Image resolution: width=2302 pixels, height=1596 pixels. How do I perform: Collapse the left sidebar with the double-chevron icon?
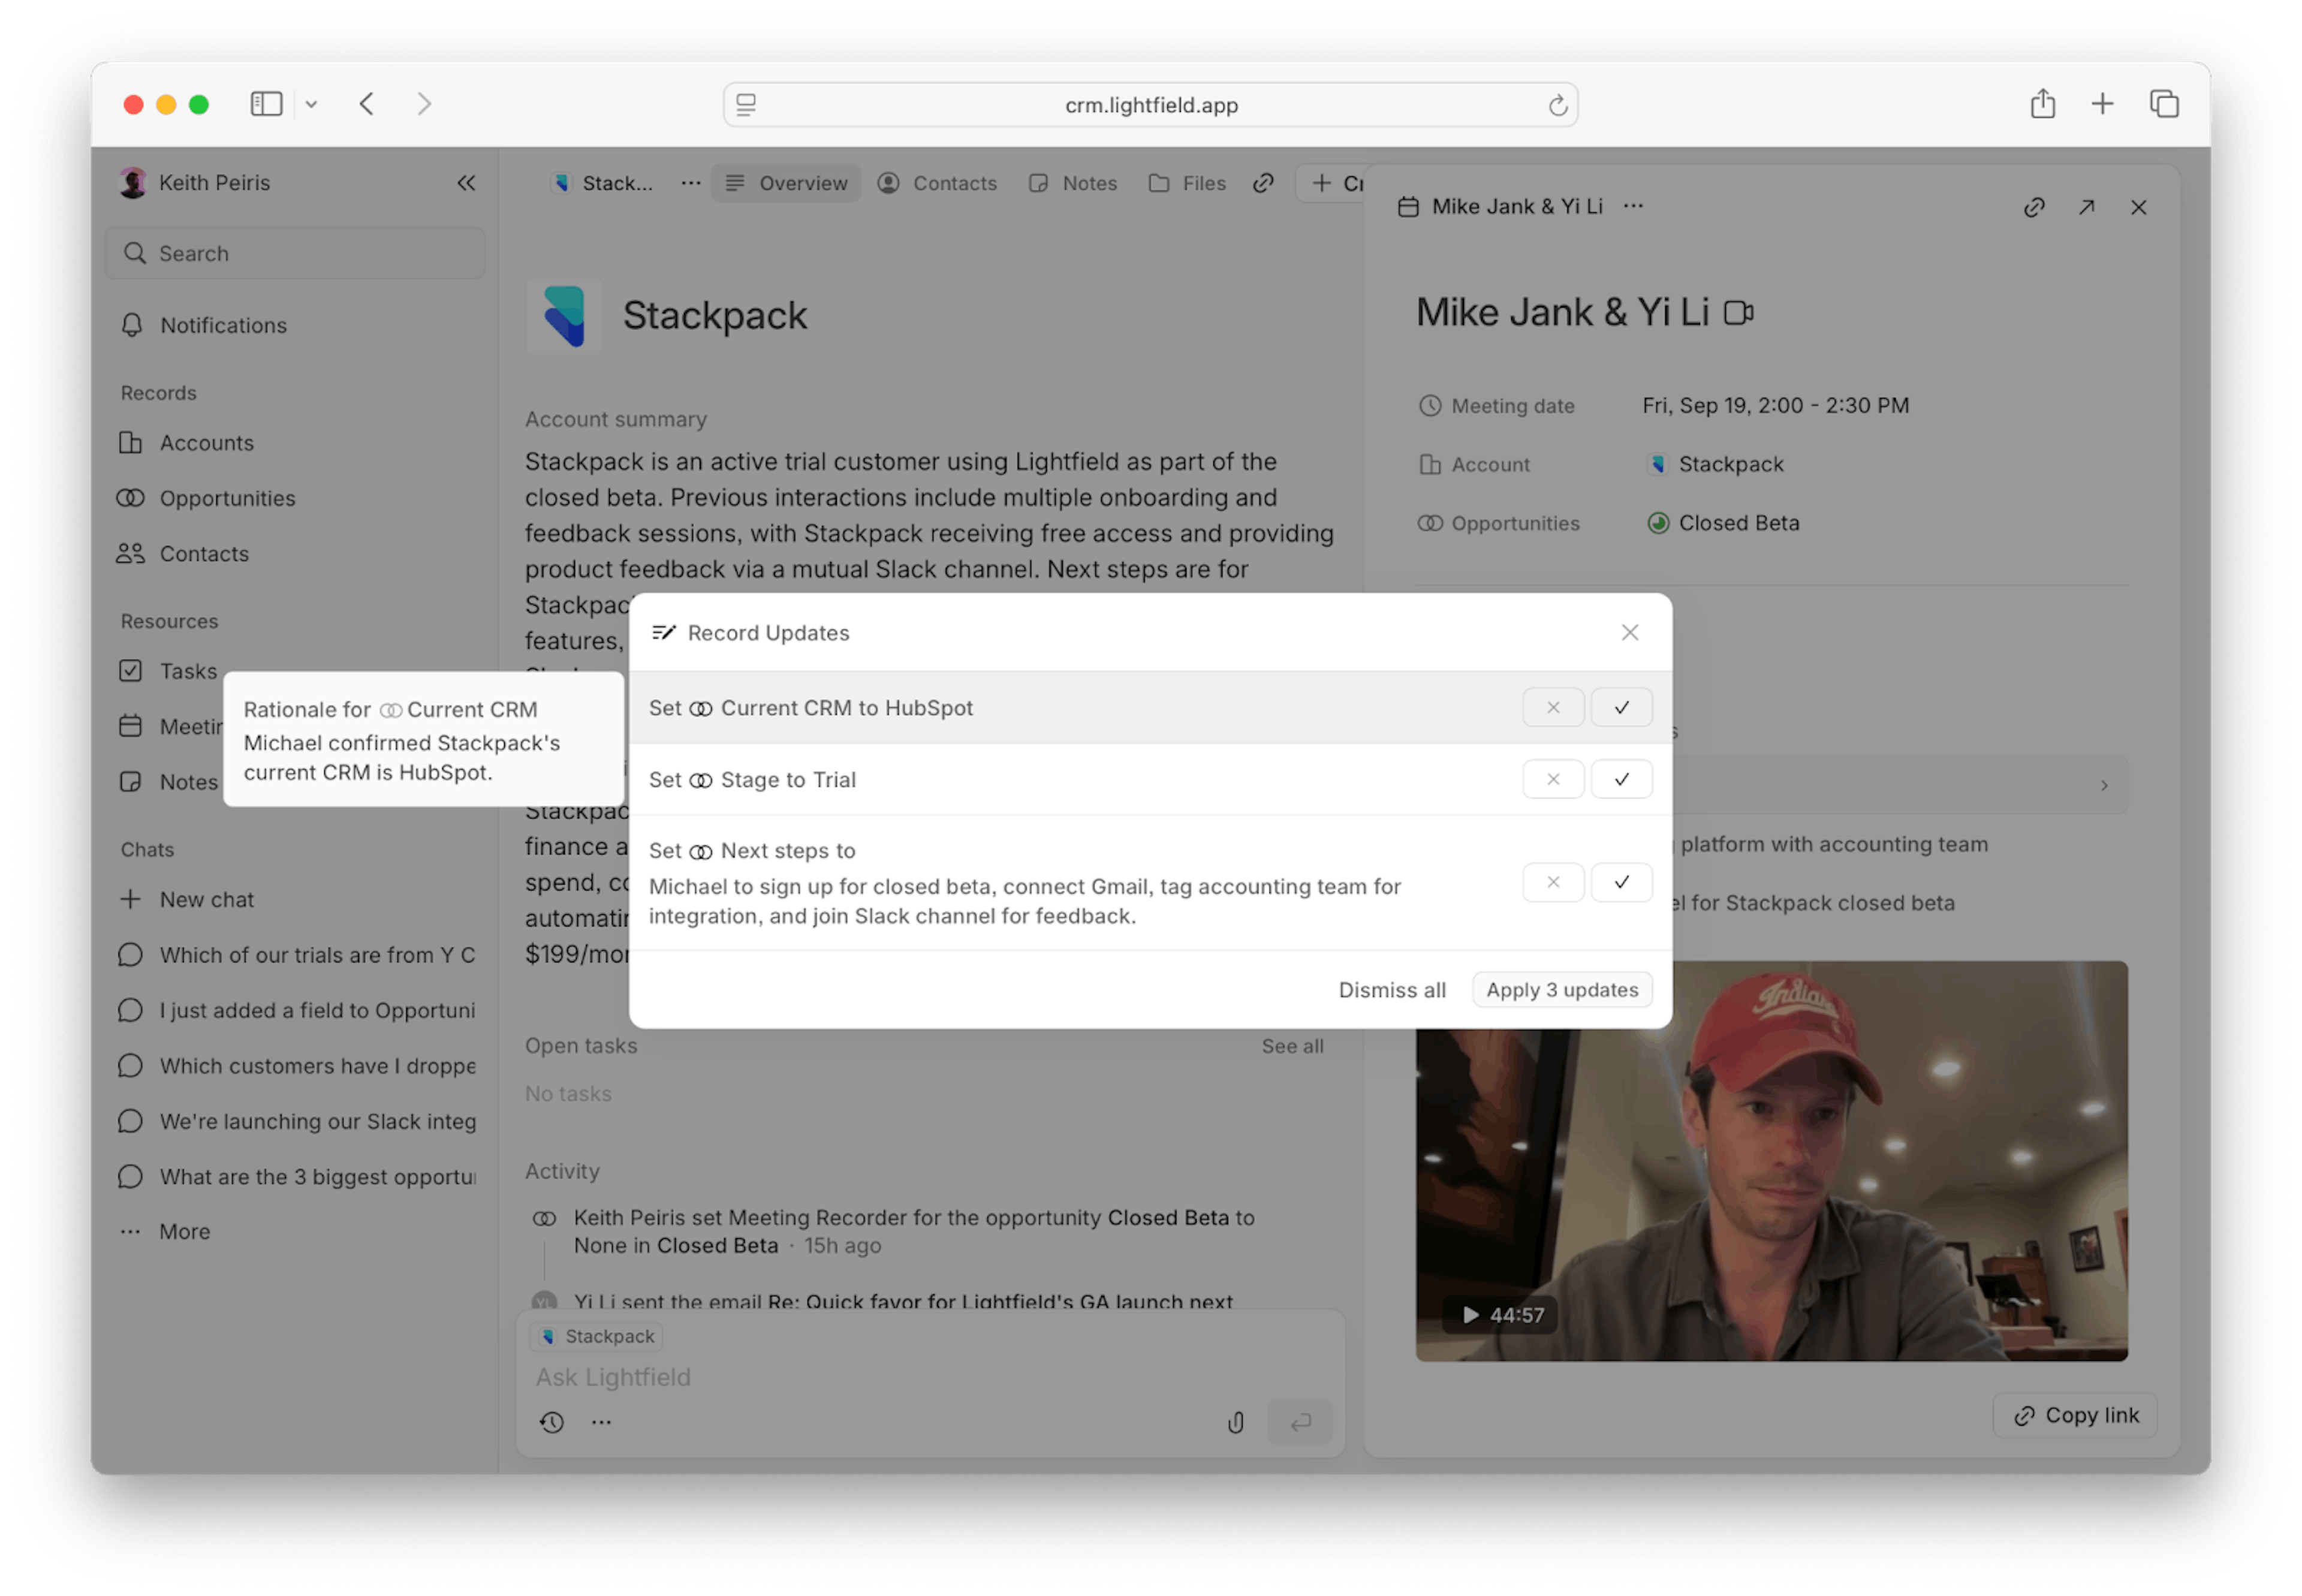point(466,183)
